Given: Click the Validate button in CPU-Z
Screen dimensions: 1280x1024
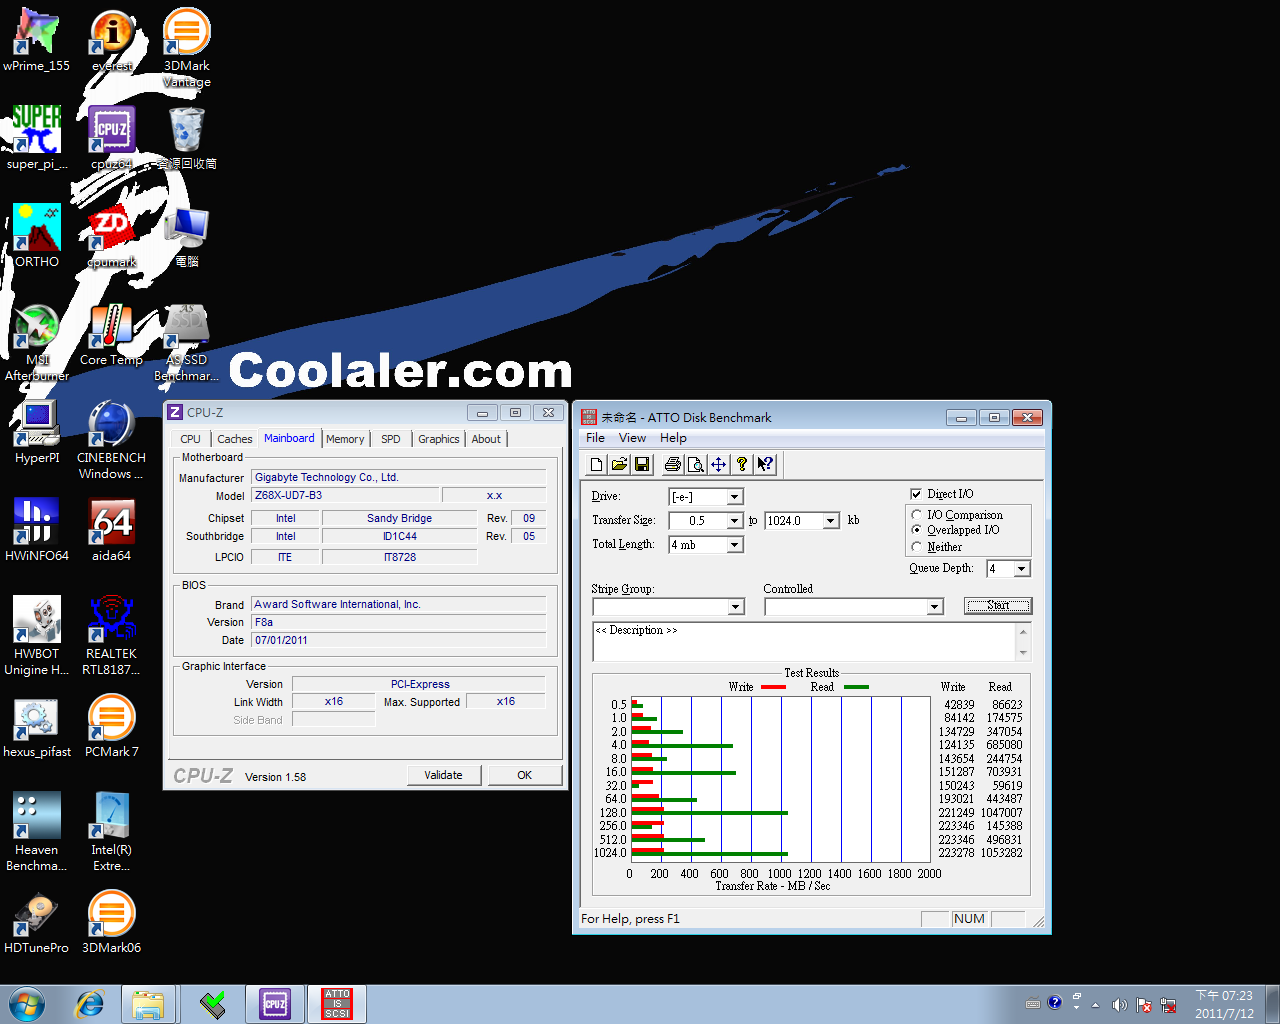Looking at the screenshot, I should point(444,775).
